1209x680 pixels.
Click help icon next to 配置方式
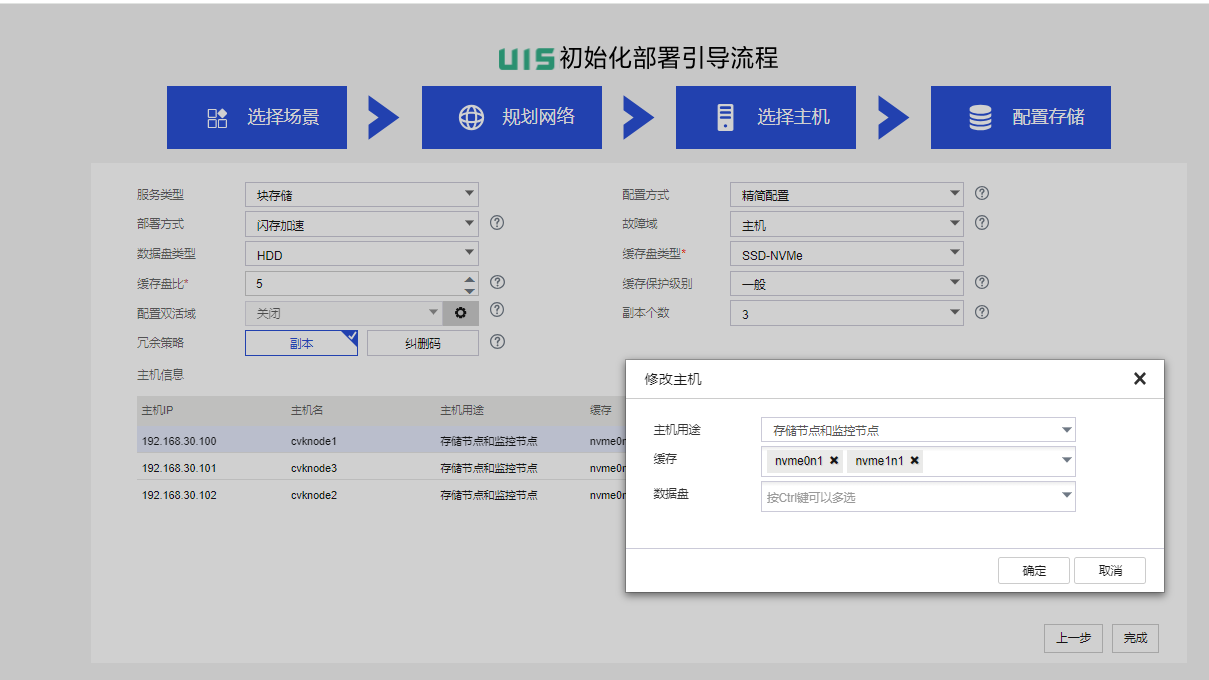[982, 193]
